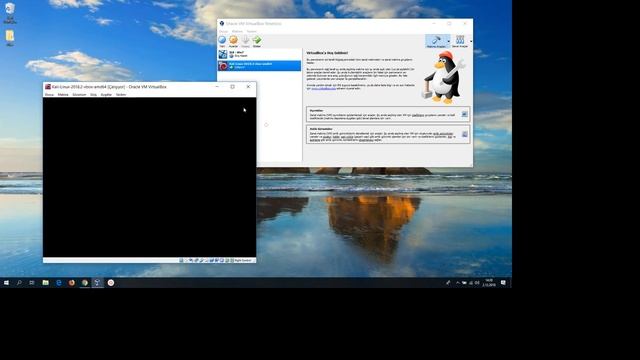This screenshot has width=640, height=360.
Task: Launch Chrome from taskbar
Action: (85, 282)
